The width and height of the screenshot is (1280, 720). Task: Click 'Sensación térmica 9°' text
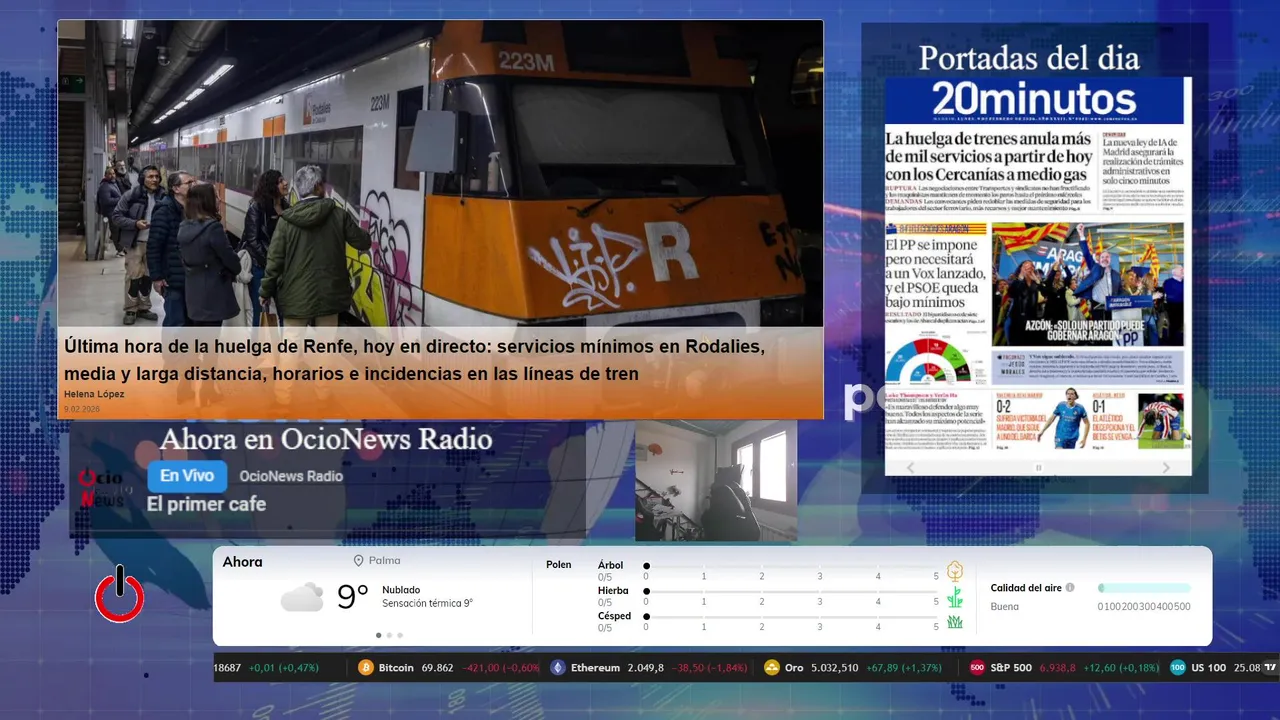(x=427, y=604)
